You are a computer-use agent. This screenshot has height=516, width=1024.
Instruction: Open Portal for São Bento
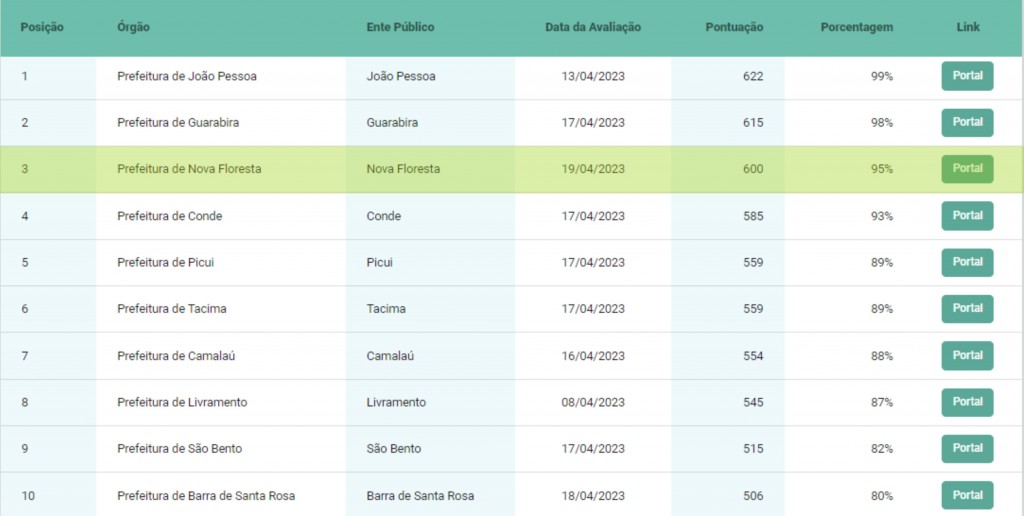point(967,449)
